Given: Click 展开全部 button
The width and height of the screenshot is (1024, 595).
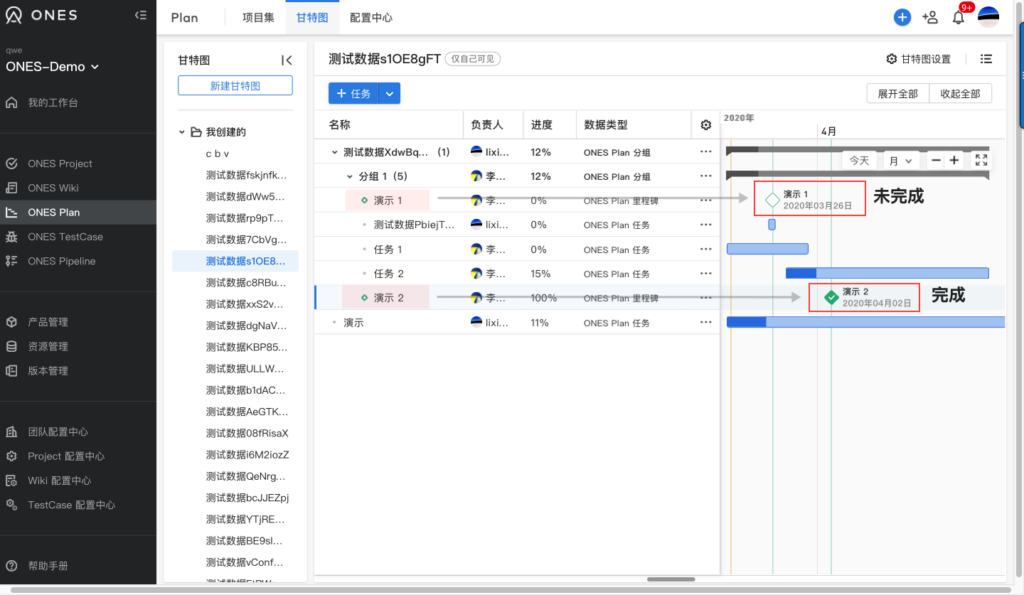Looking at the screenshot, I should tap(897, 93).
